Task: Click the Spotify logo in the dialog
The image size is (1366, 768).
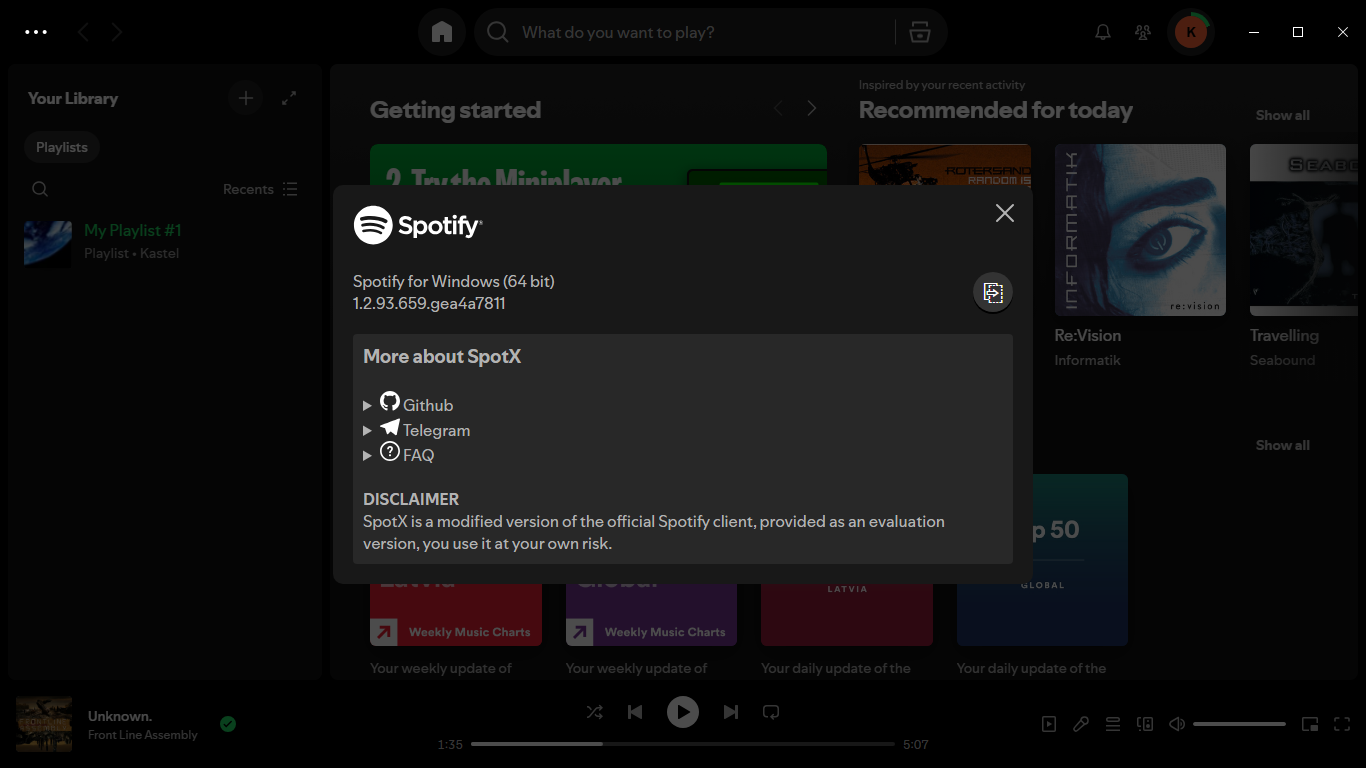Action: 418,225
